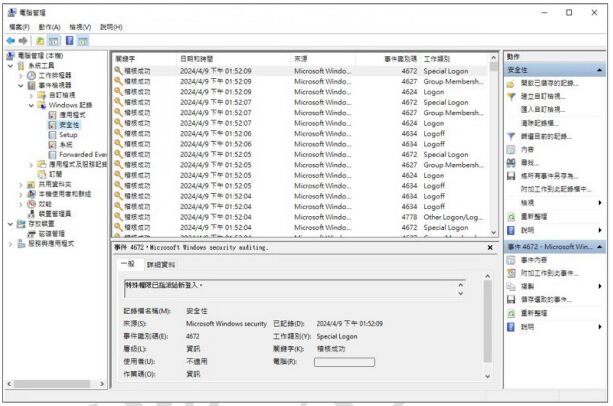Image resolution: width=613 pixels, height=406 pixels.
Task: Sort events by the 日期和時間 column header
Action: pyautogui.click(x=201, y=59)
